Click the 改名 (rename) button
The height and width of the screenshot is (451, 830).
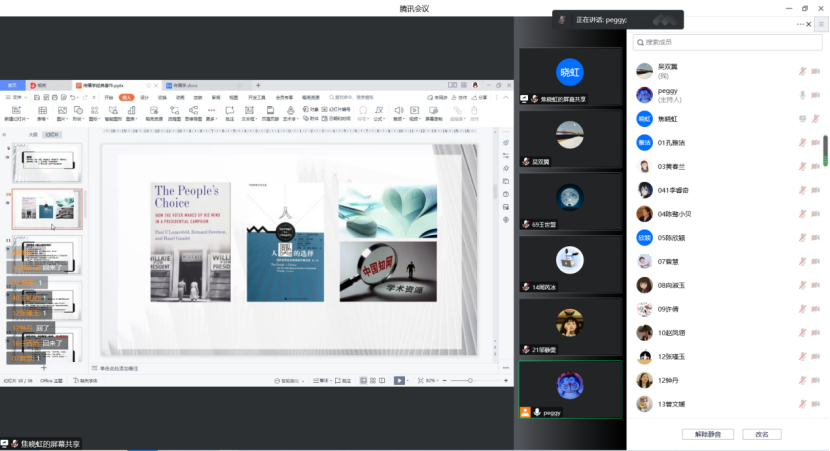tap(762, 434)
